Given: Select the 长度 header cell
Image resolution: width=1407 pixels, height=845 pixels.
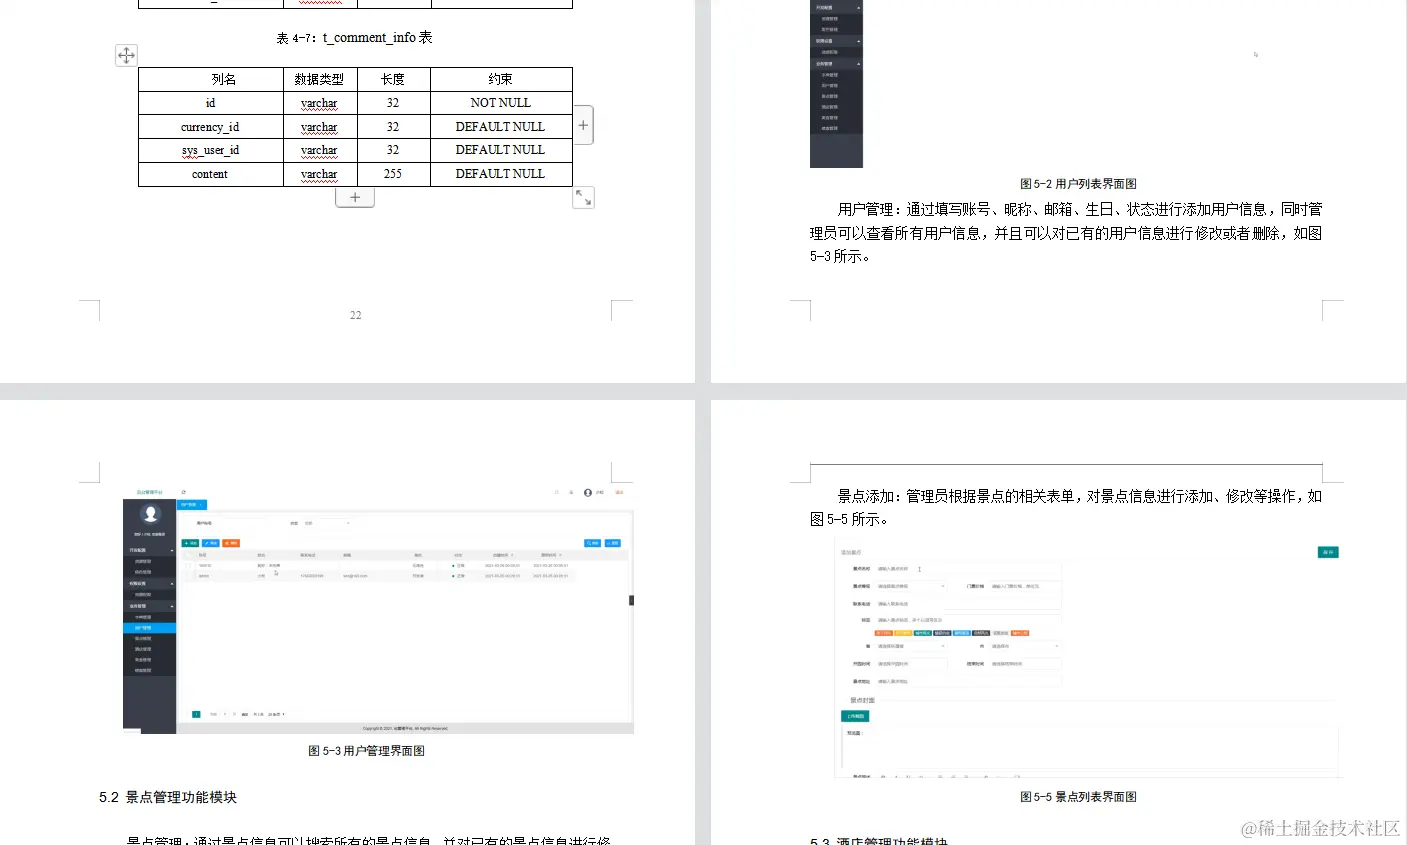Looking at the screenshot, I should tap(393, 79).
